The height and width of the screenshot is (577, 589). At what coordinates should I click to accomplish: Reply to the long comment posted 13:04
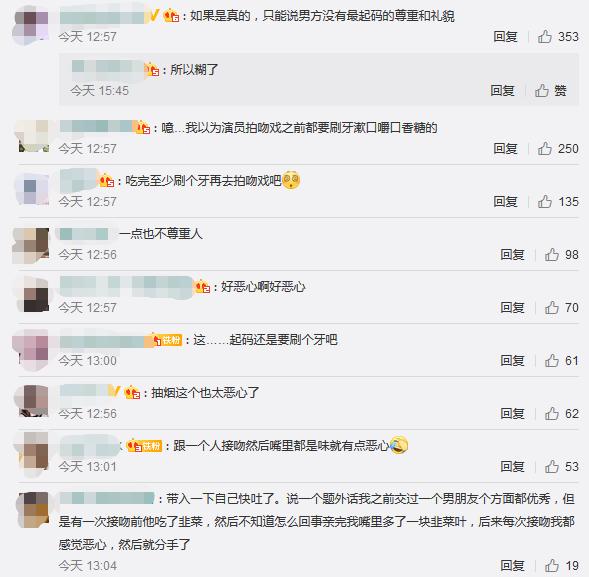(513, 566)
